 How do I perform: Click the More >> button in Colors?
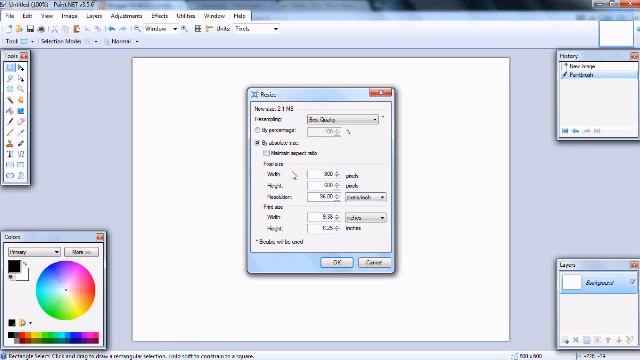pos(81,252)
